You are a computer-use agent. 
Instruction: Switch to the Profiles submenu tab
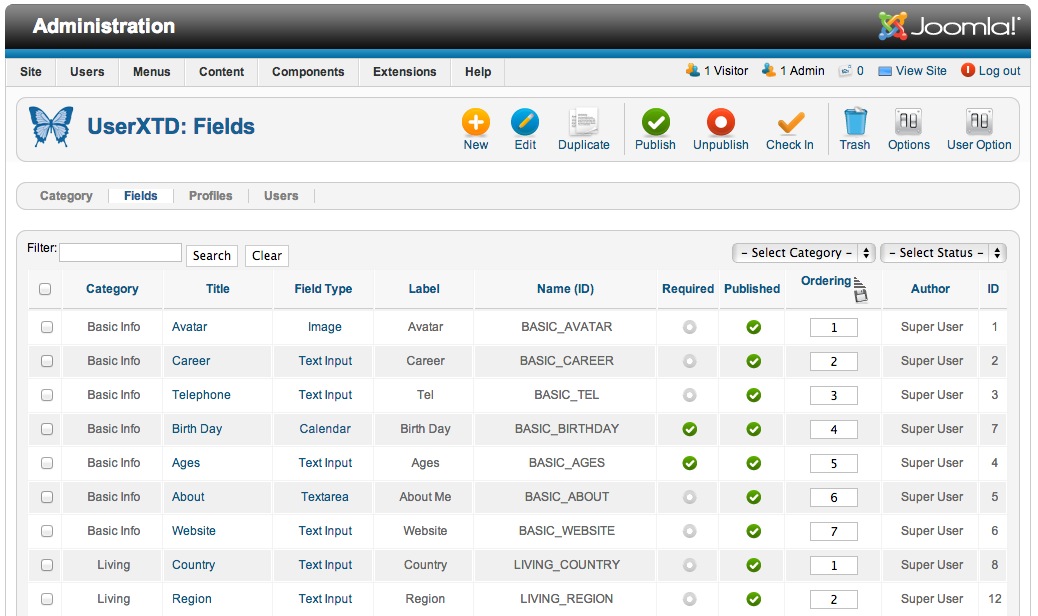[x=211, y=196]
